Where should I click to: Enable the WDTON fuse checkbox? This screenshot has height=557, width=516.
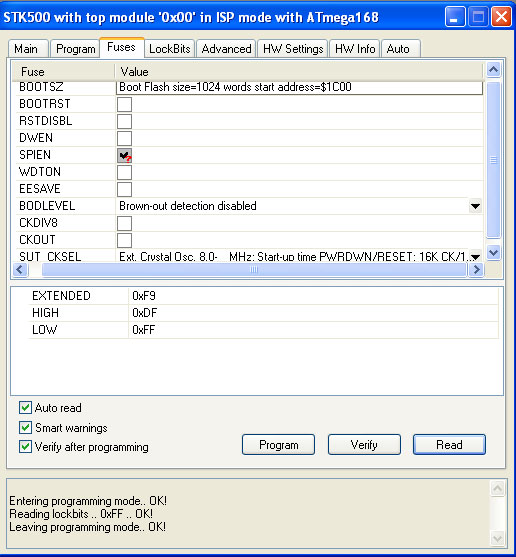coord(124,173)
